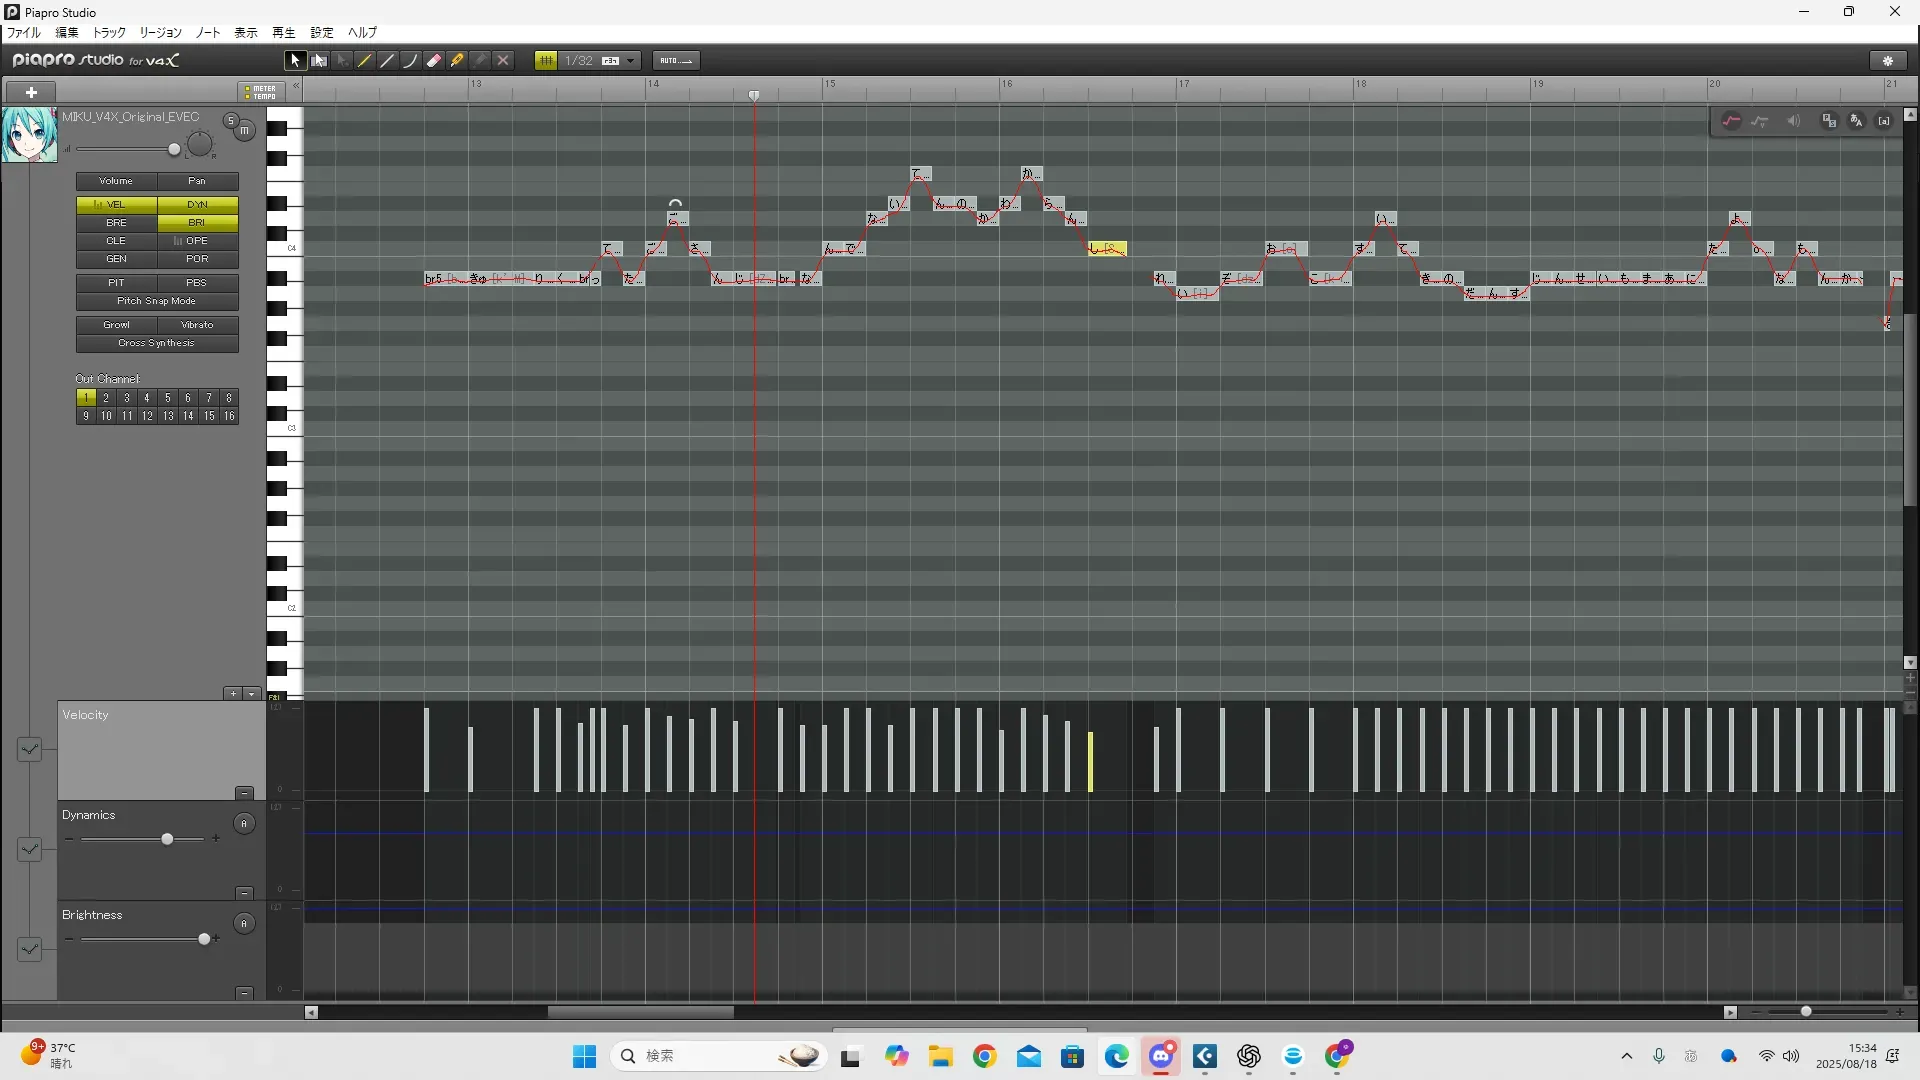This screenshot has height=1080, width=1920.
Task: Collapse the Dynamics lane minus button
Action: click(244, 893)
